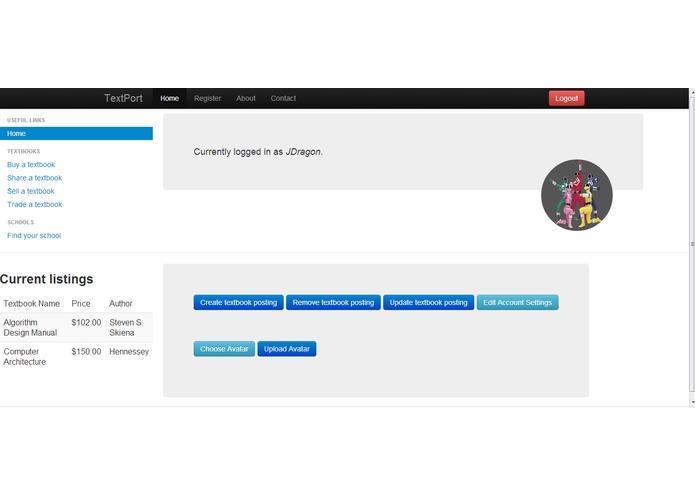Click Update textbook posting button
Screen dimensions: 695x494
coord(429,302)
